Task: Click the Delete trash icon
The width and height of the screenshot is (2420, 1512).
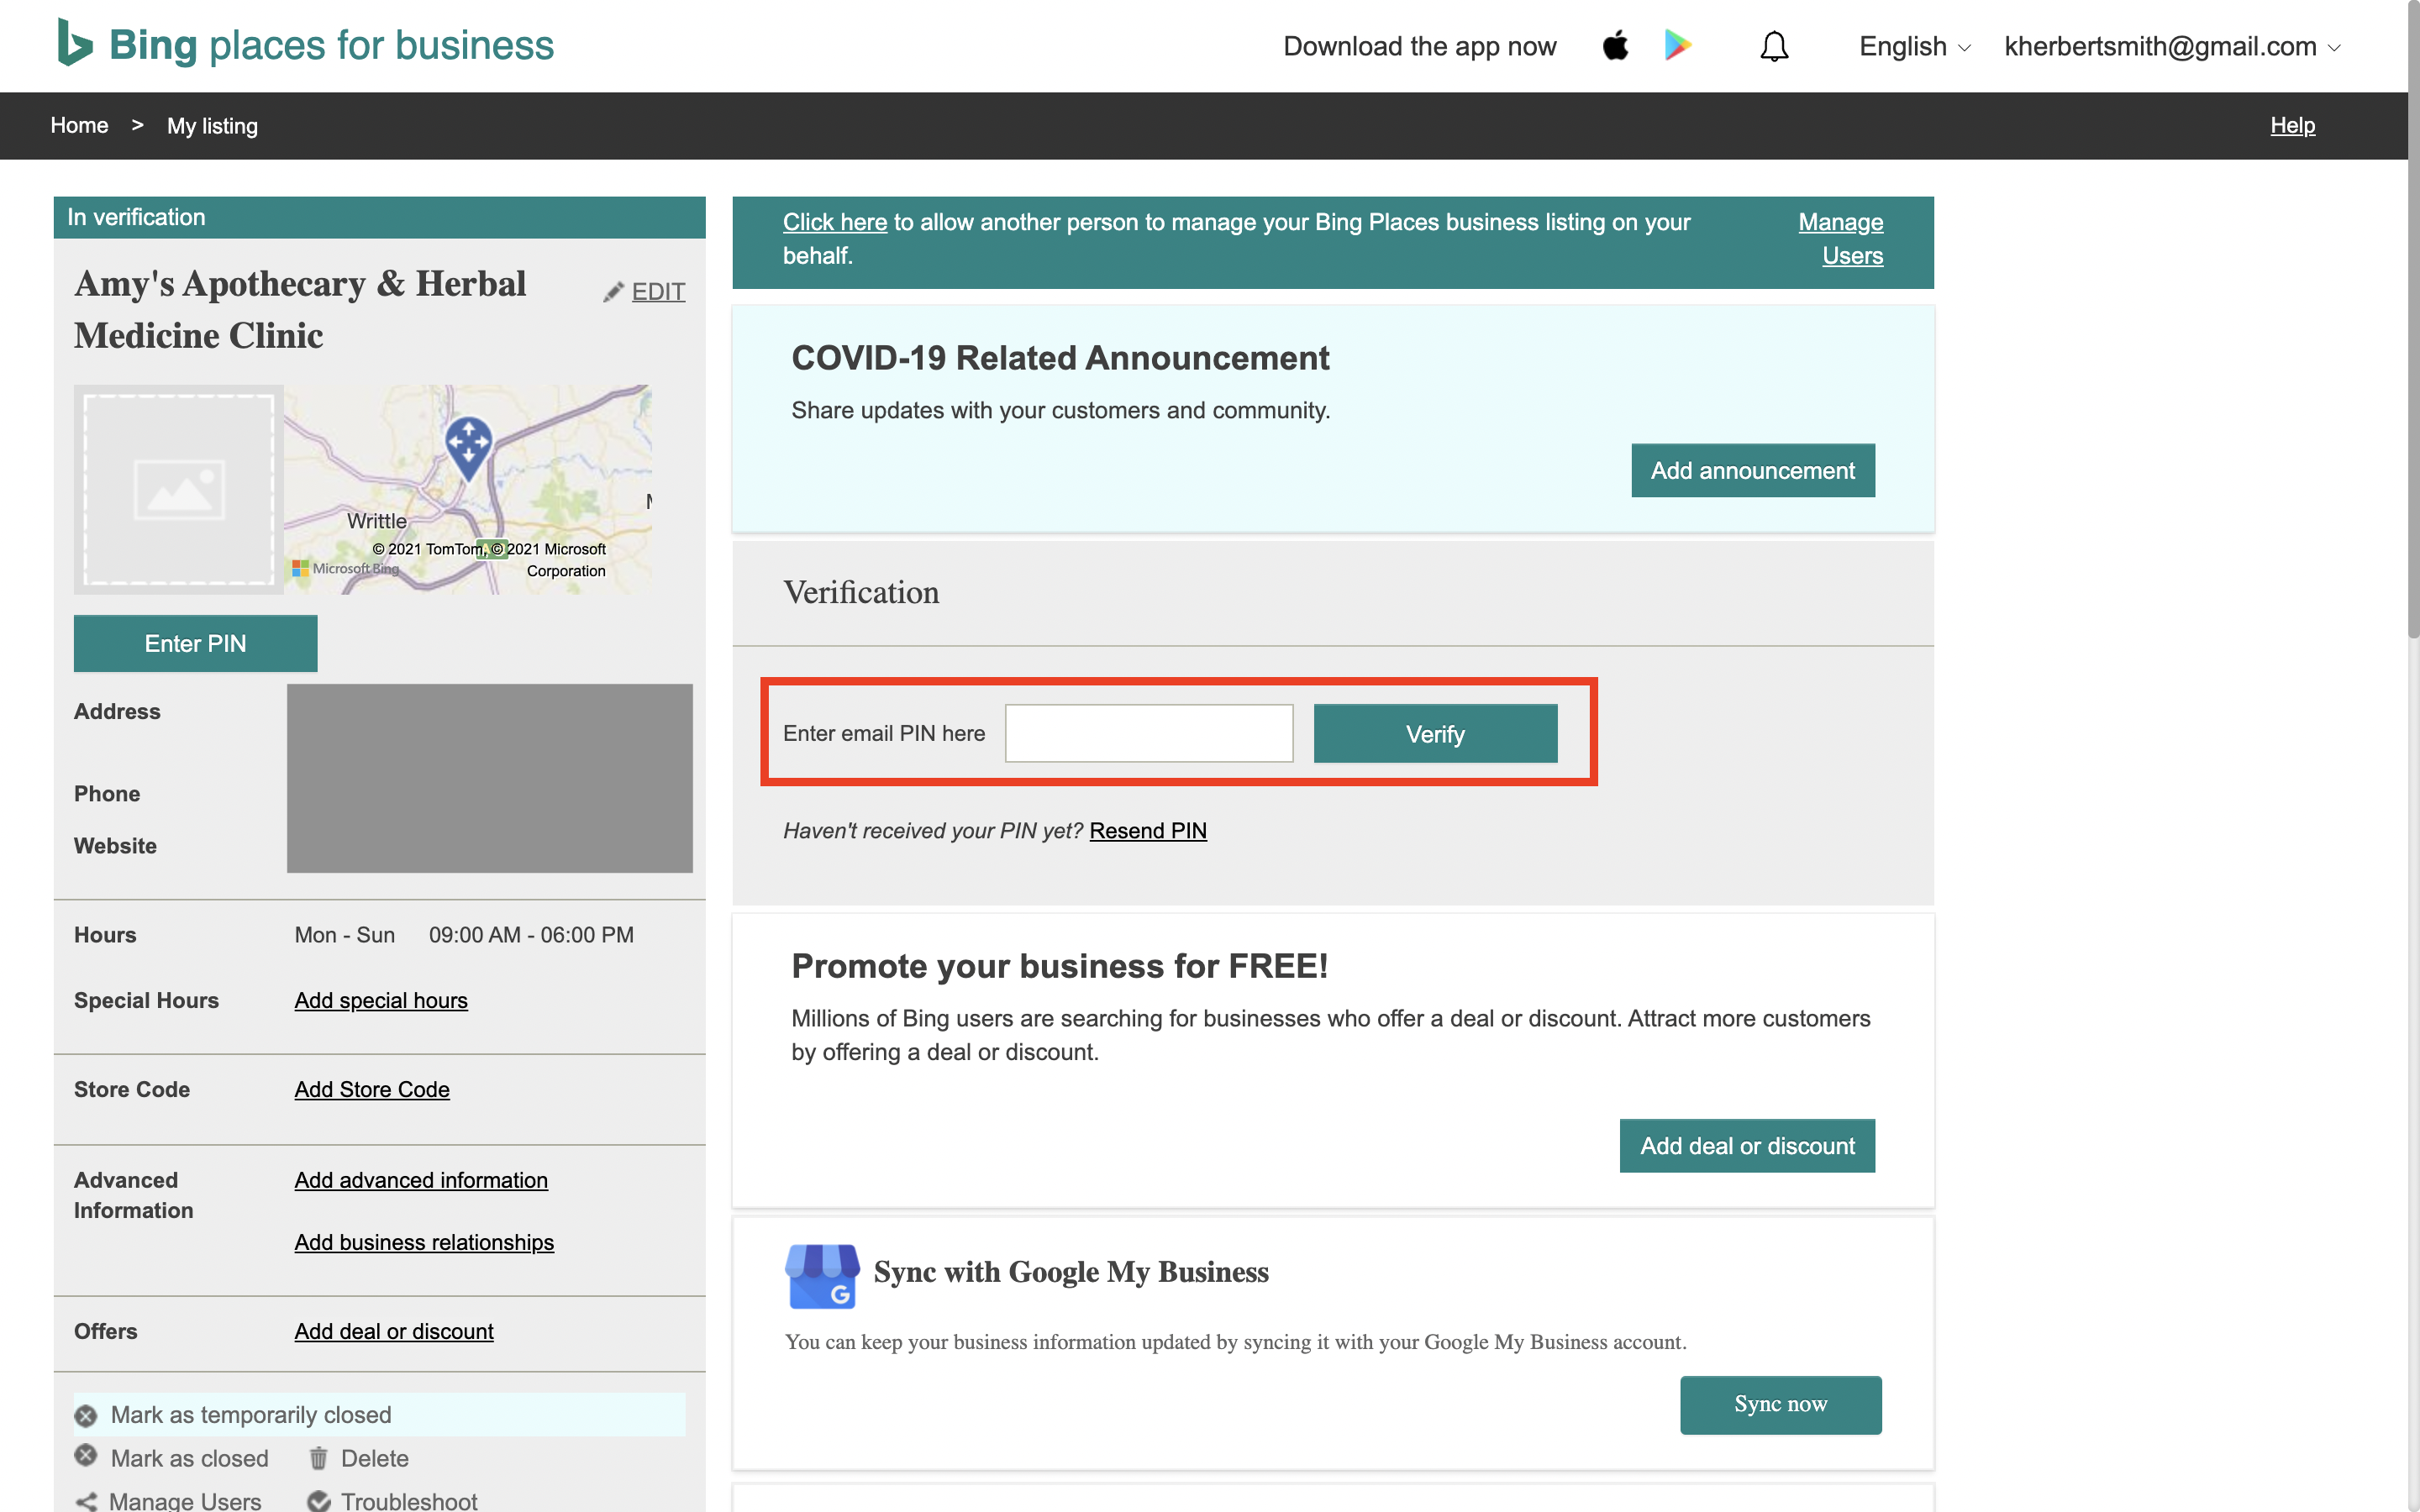Action: click(318, 1458)
